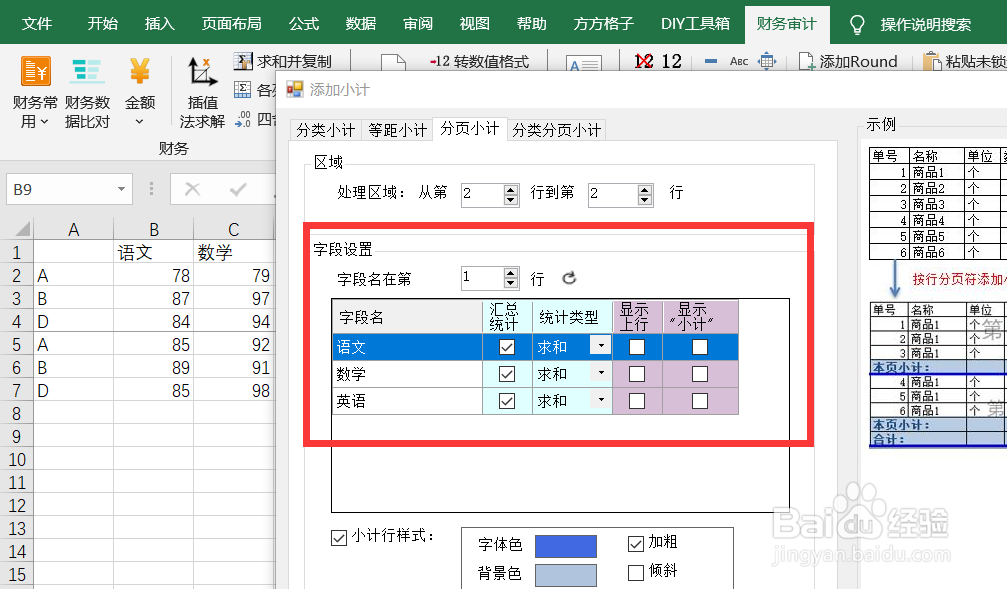
Task: Adjust the 字段名在第 row spinner
Action: [511, 278]
